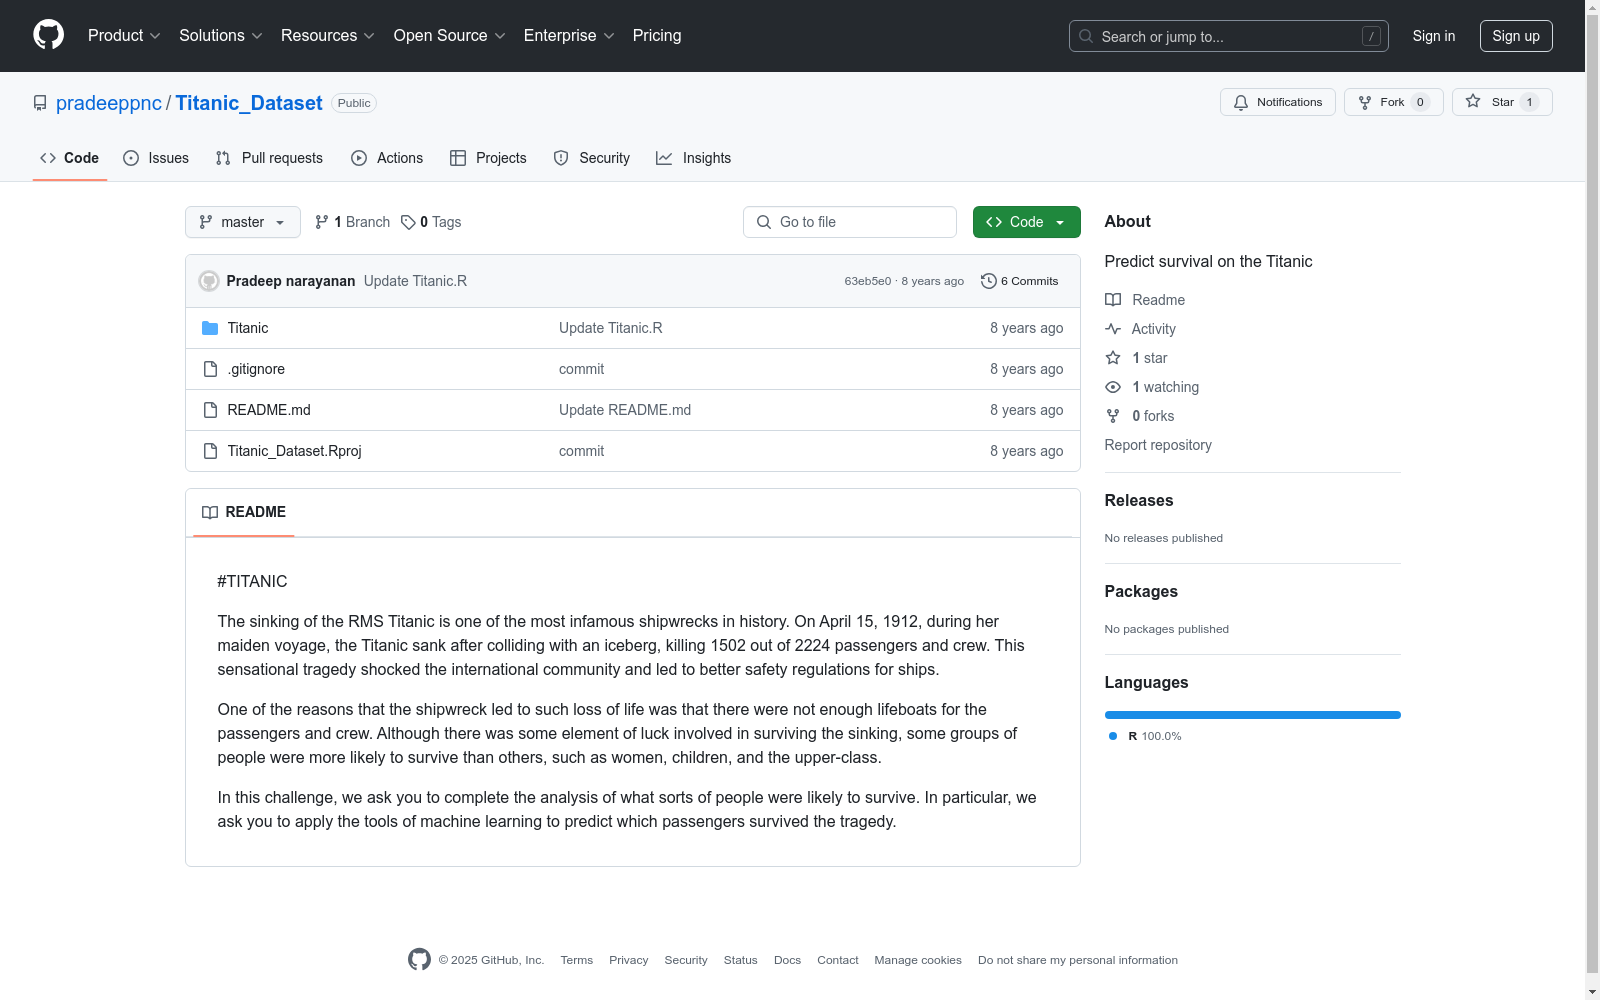Image resolution: width=1600 pixels, height=1000 pixels.
Task: Open the 63eb5e0 commit link
Action: tap(868, 281)
